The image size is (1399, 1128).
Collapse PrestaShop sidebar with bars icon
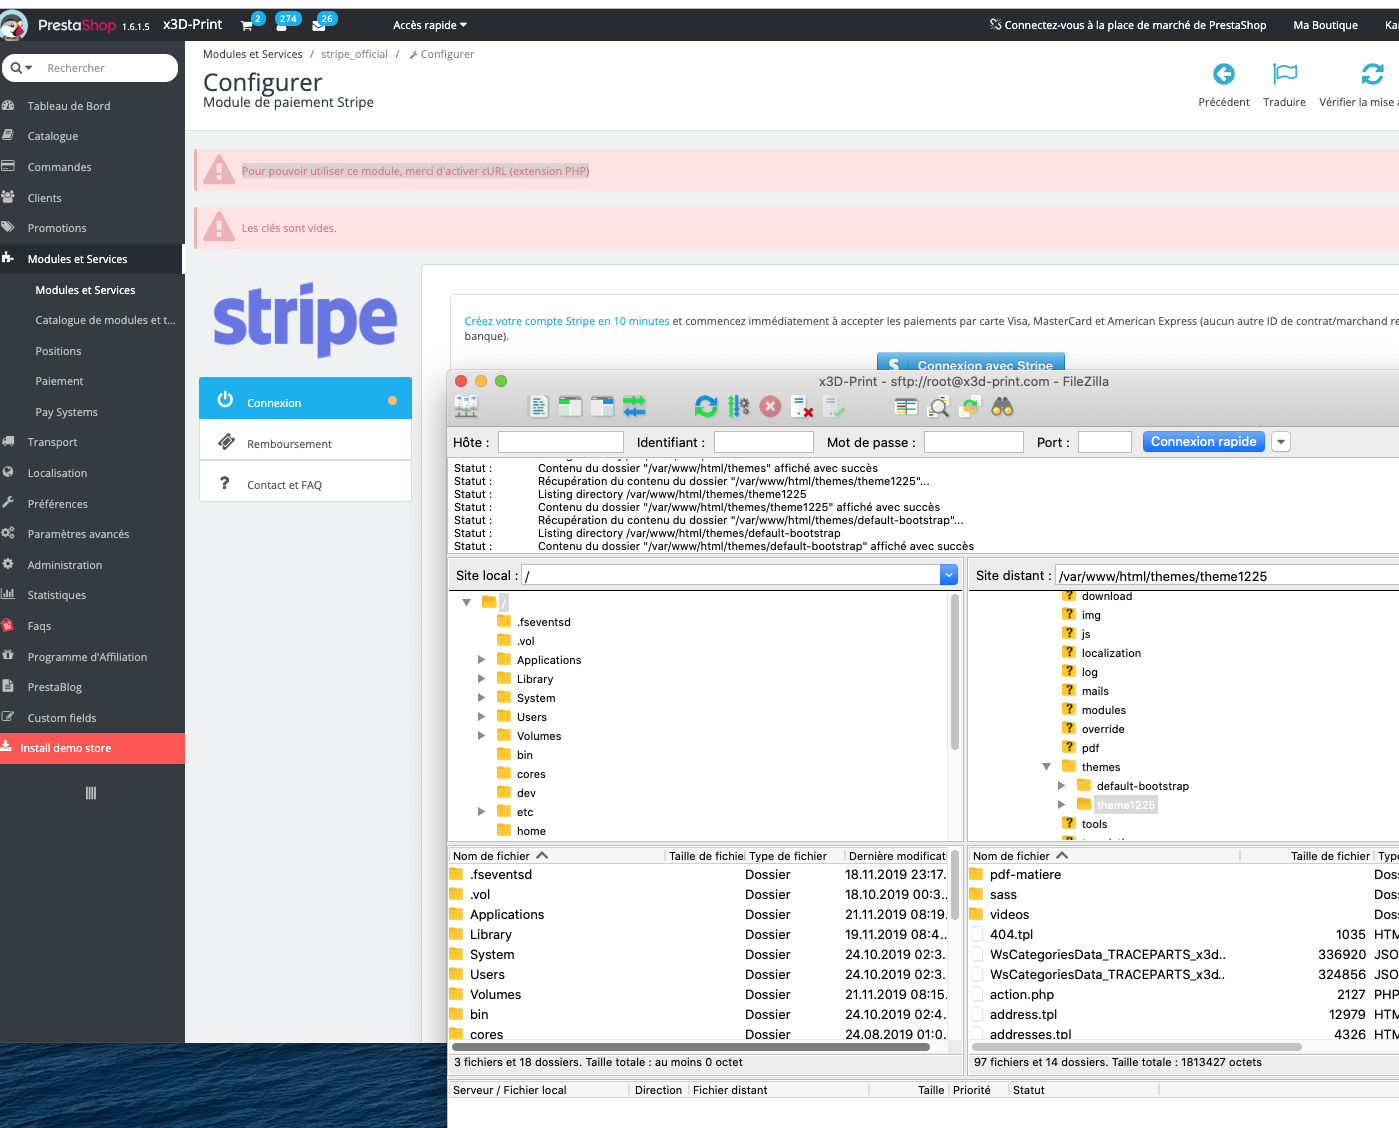pos(91,793)
